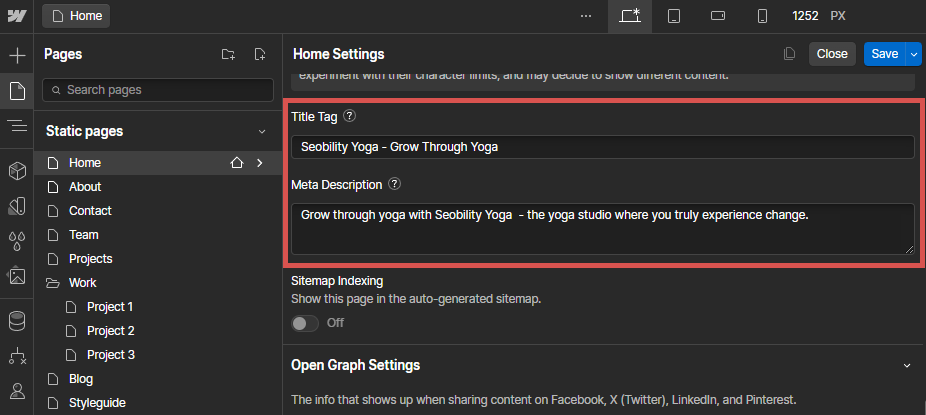Open the CMS collections database icon
926x415 pixels.
coord(17,321)
